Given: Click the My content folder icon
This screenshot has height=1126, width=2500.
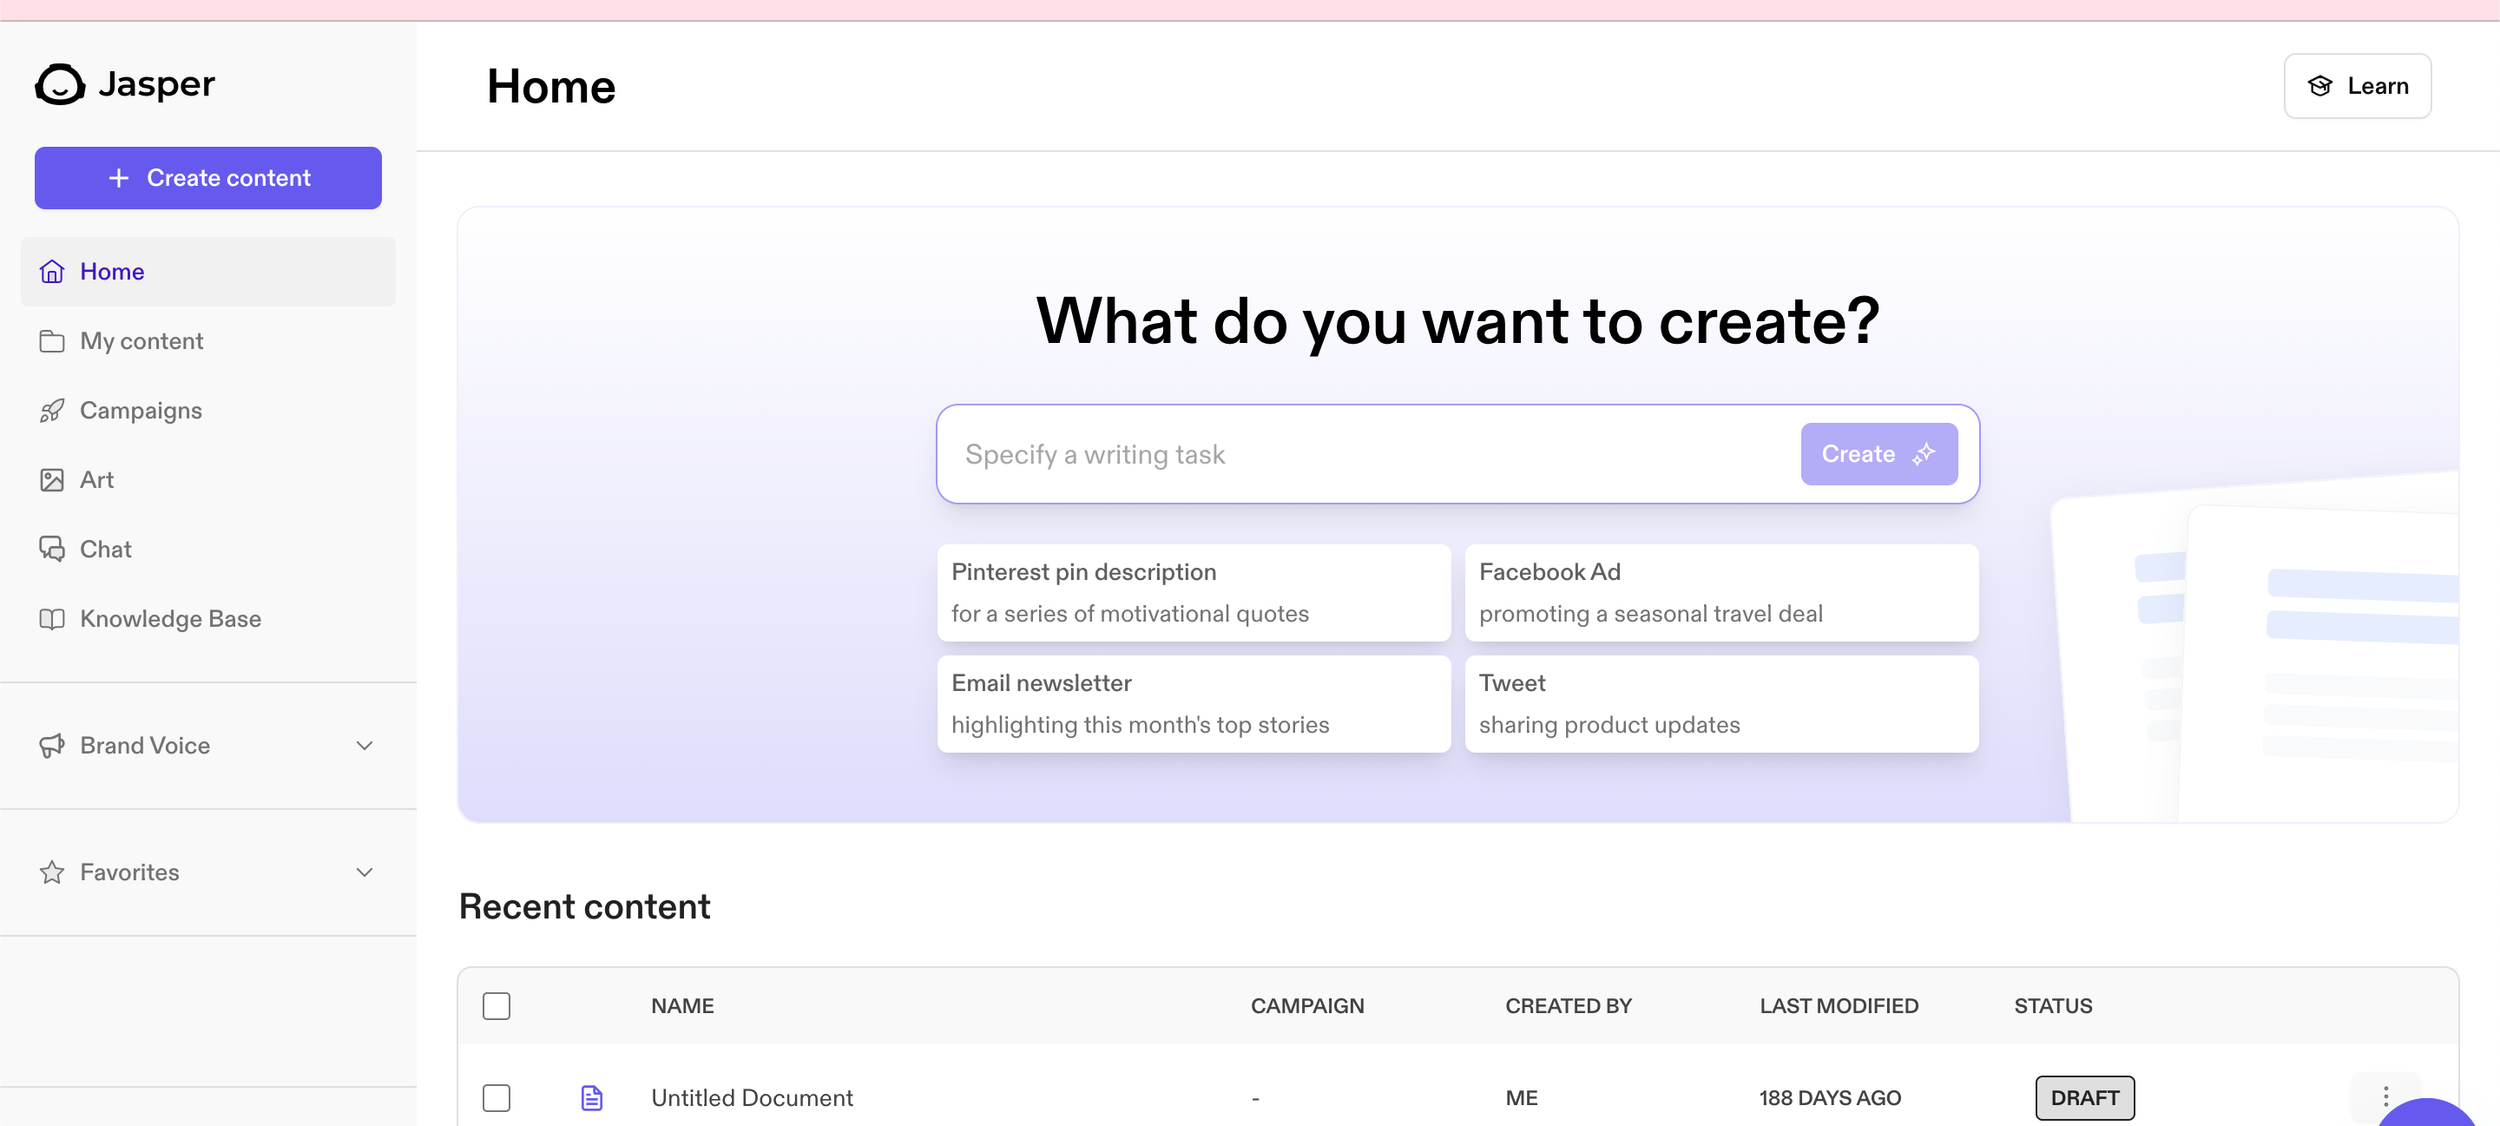Looking at the screenshot, I should (52, 341).
